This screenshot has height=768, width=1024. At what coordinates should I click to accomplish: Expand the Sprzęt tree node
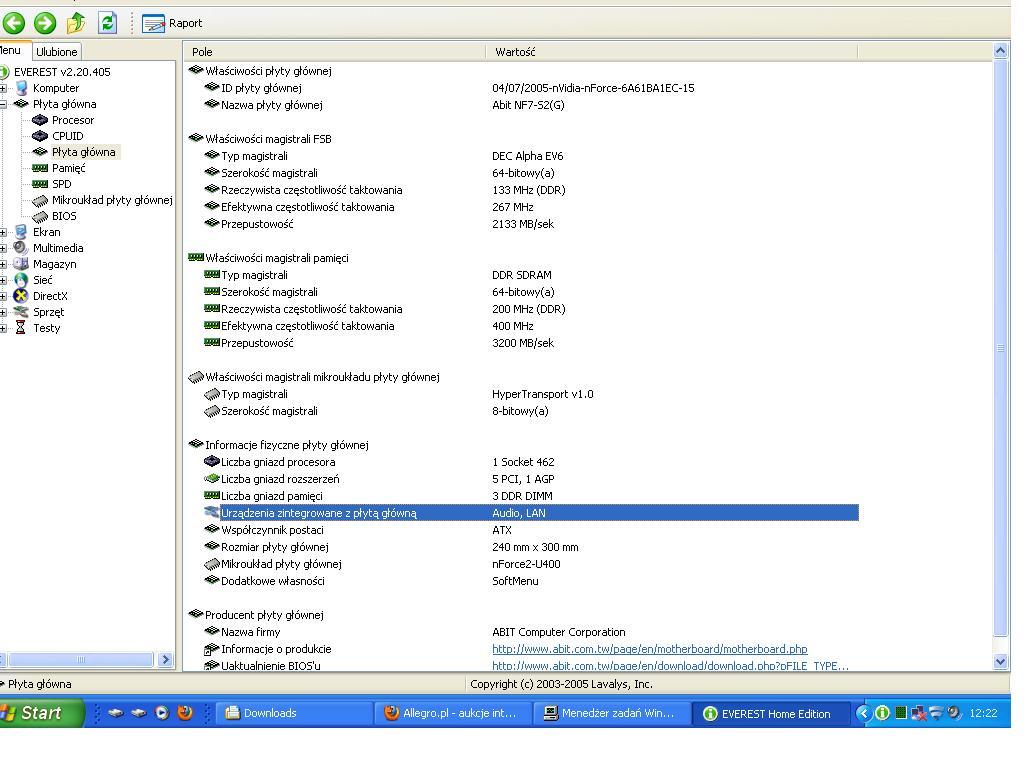tap(3, 312)
